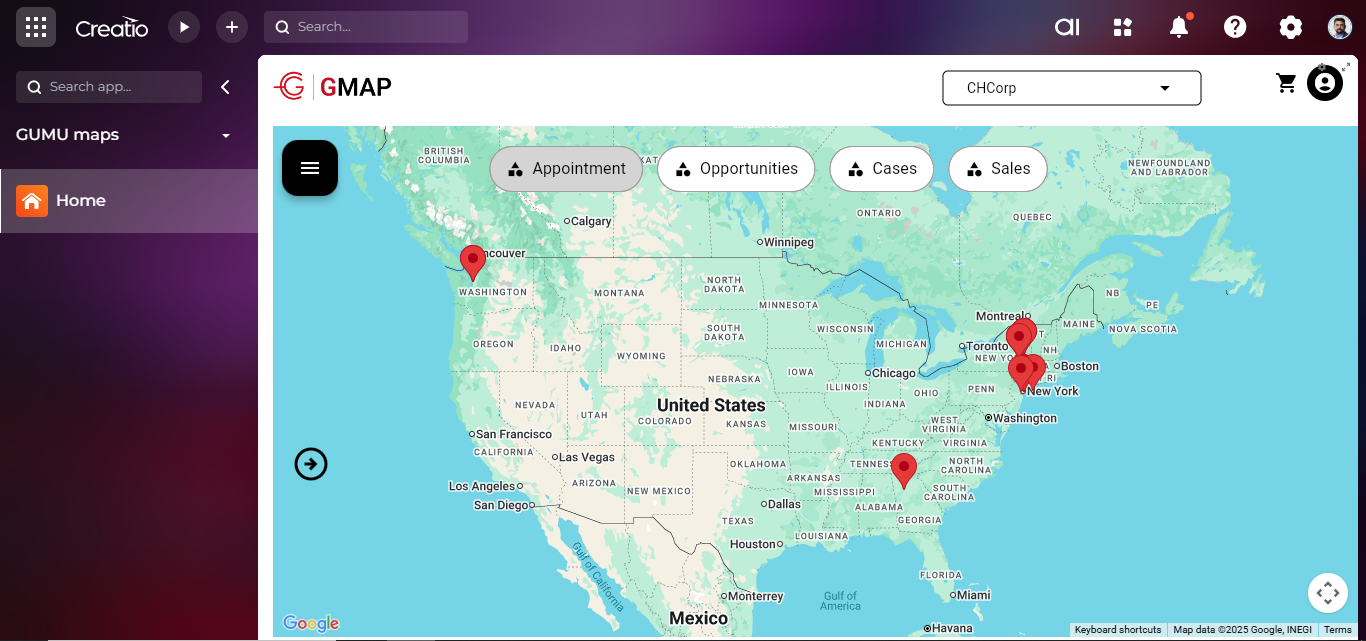Click the red pin near Vancouver
This screenshot has height=641, width=1366.
[472, 262]
